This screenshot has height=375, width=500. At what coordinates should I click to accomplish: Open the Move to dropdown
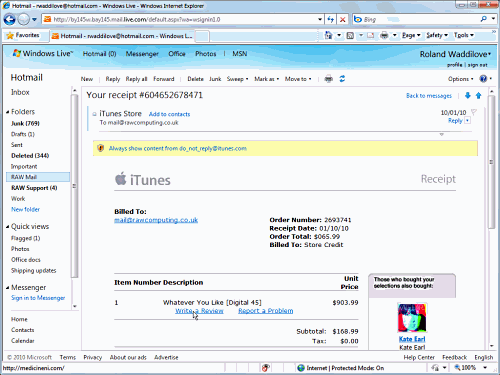(x=298, y=79)
